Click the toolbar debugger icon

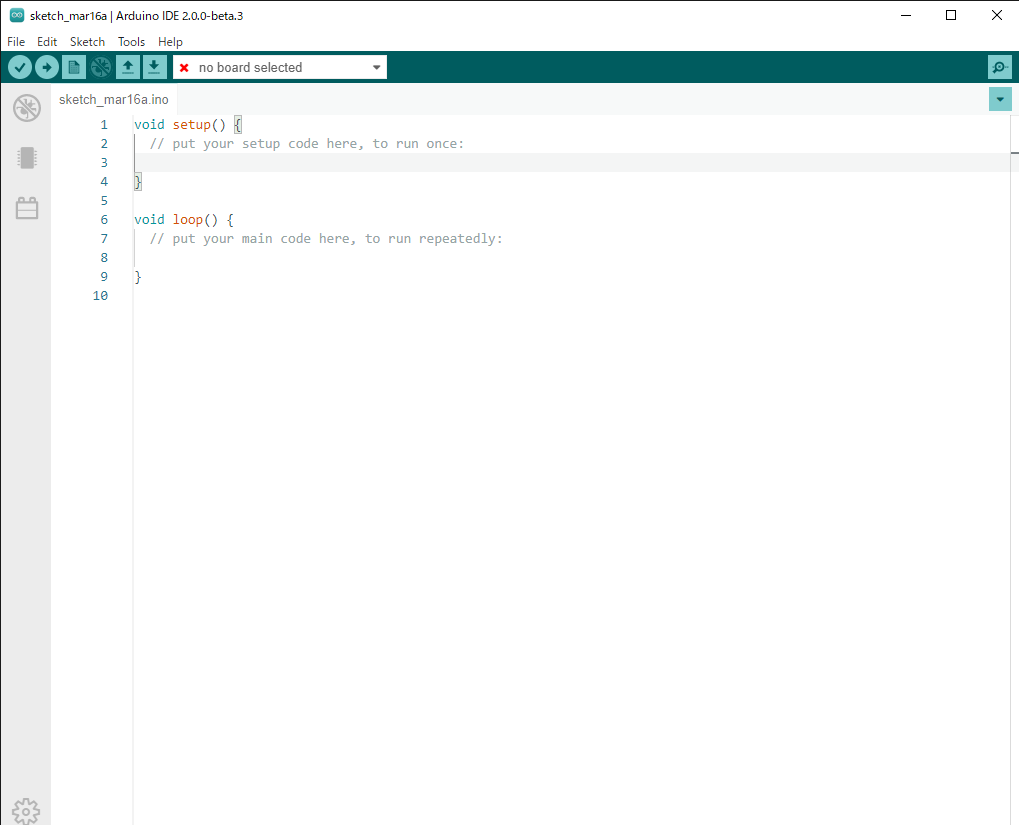[x=101, y=67]
